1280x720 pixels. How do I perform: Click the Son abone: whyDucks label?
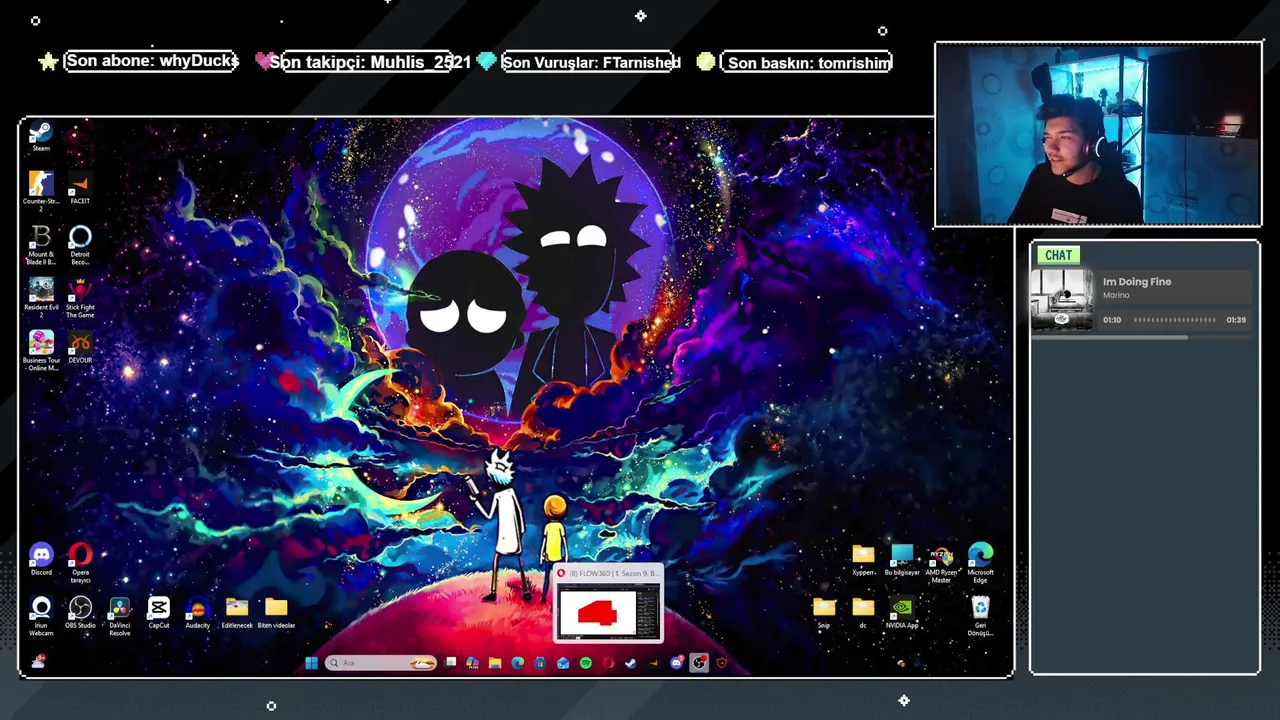coord(152,62)
